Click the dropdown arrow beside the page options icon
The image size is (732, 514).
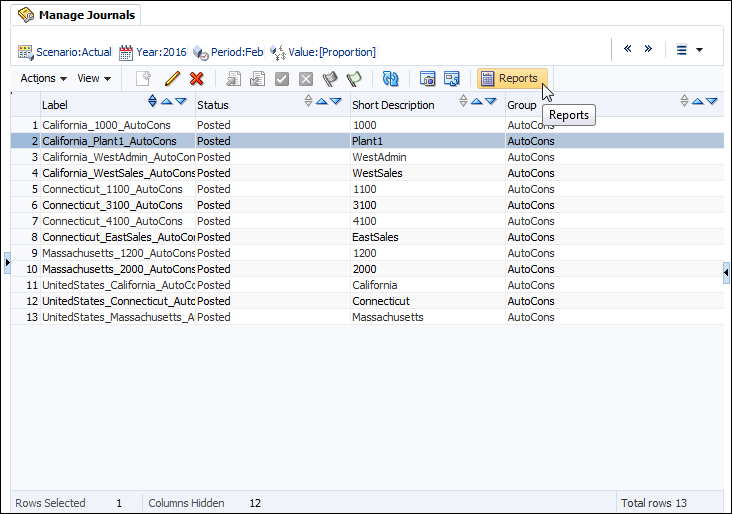pos(699,50)
